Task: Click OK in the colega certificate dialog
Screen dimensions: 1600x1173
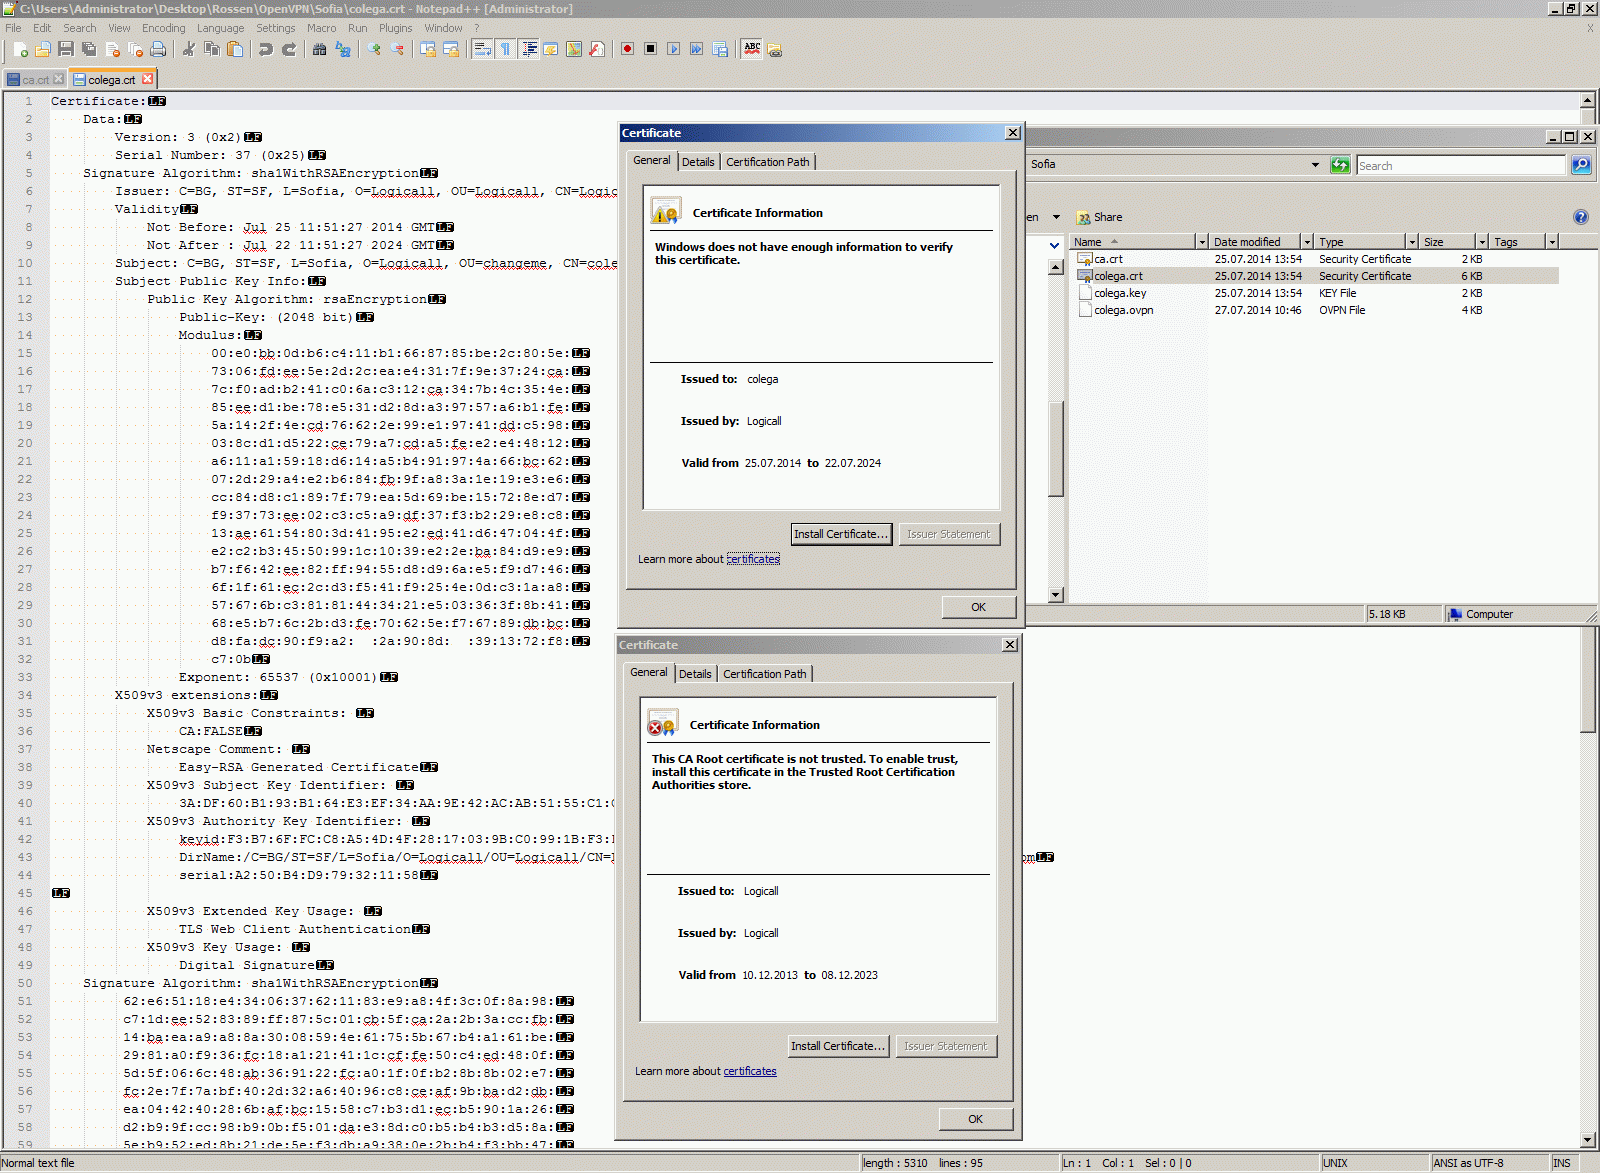Action: [x=978, y=607]
